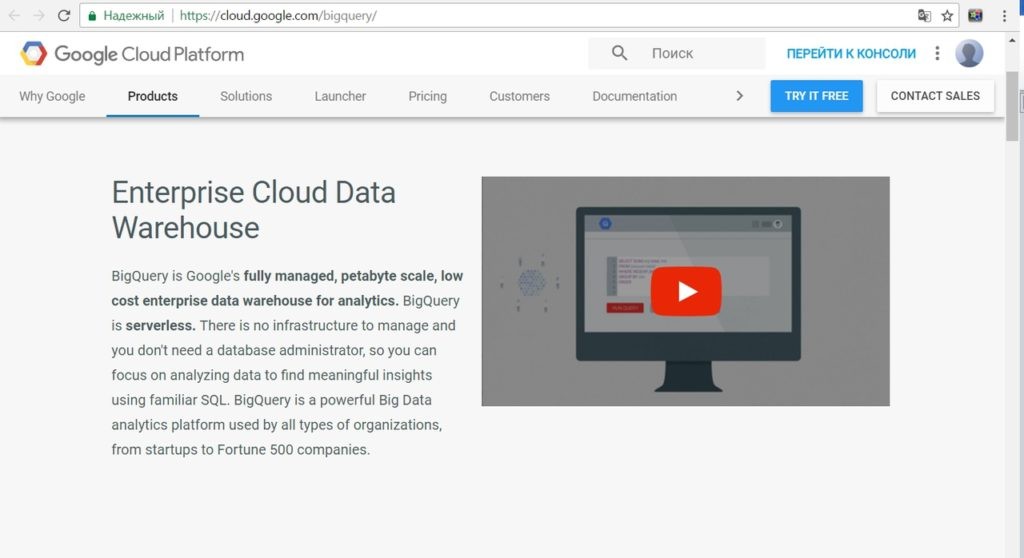1024x558 pixels.
Task: Reload the page with refresh icon
Action: pyautogui.click(x=63, y=16)
